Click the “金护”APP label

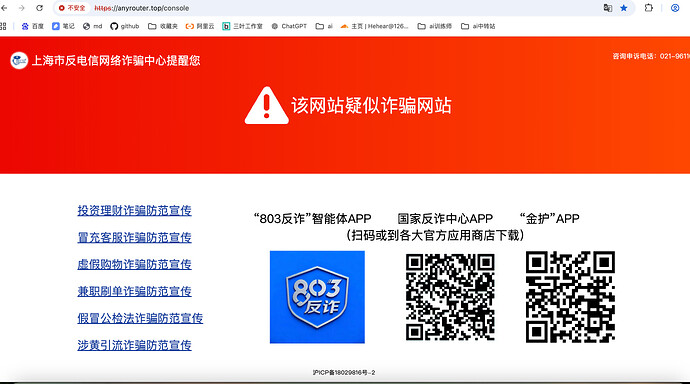549,219
